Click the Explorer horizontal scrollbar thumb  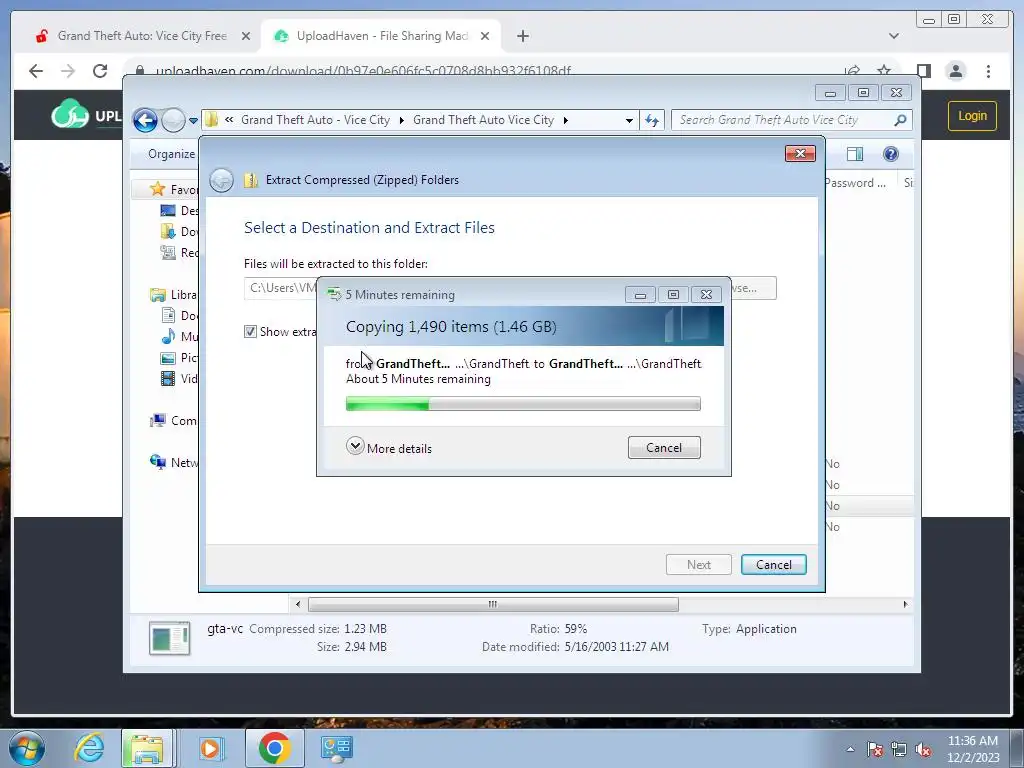click(493, 605)
